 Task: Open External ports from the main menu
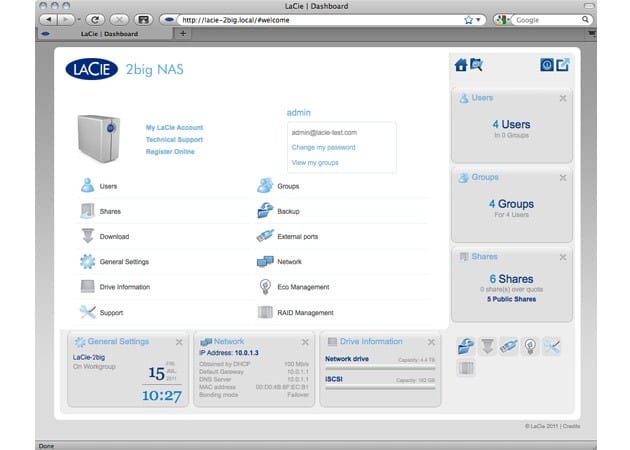click(x=297, y=237)
